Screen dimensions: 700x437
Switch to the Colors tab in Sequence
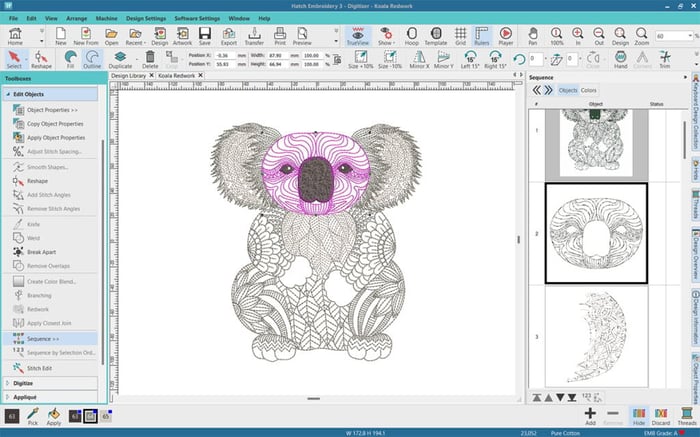coord(589,90)
